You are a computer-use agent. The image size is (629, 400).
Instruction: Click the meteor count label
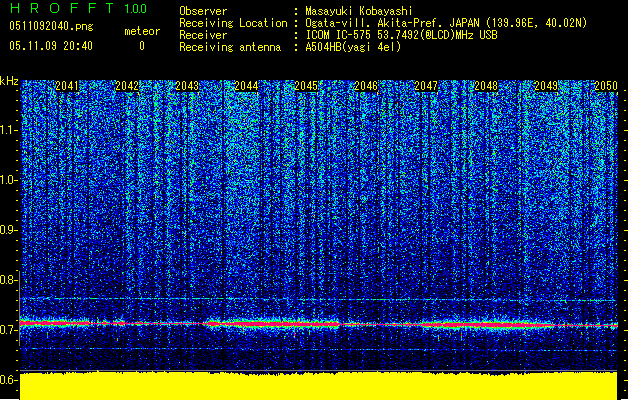(142, 31)
